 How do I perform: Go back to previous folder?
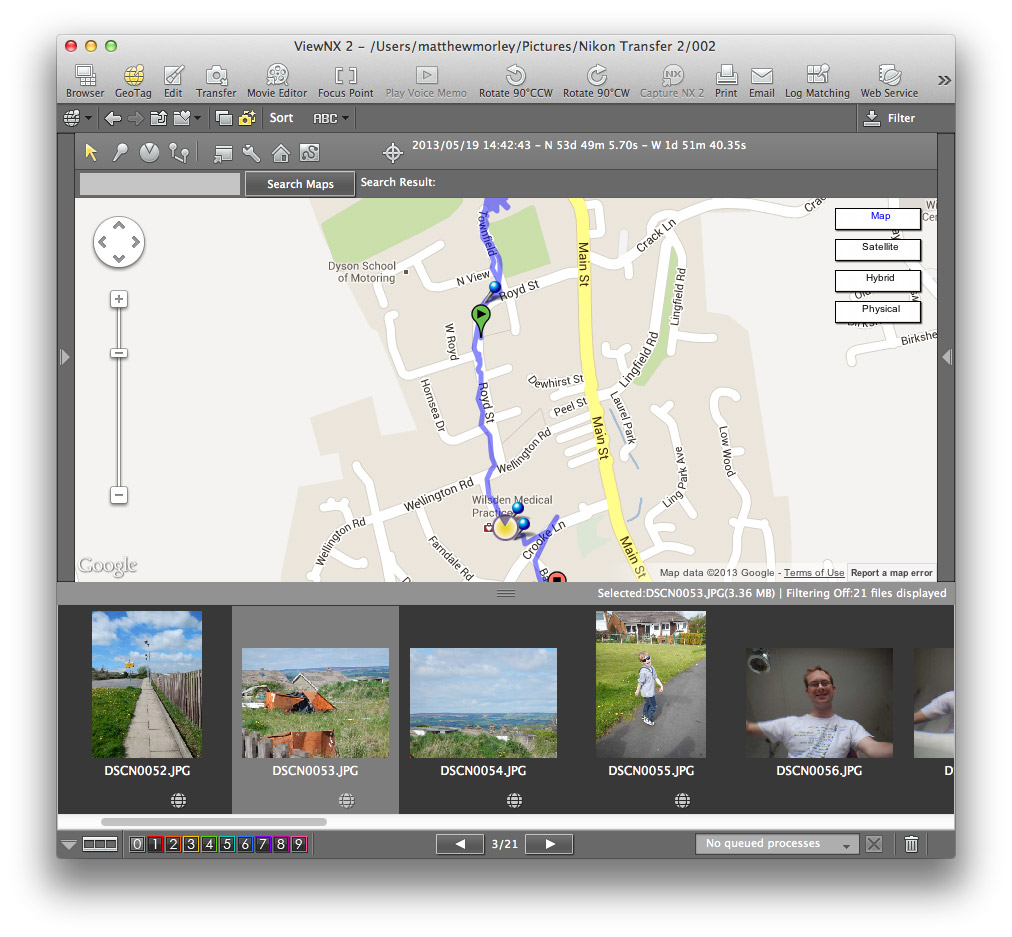113,118
